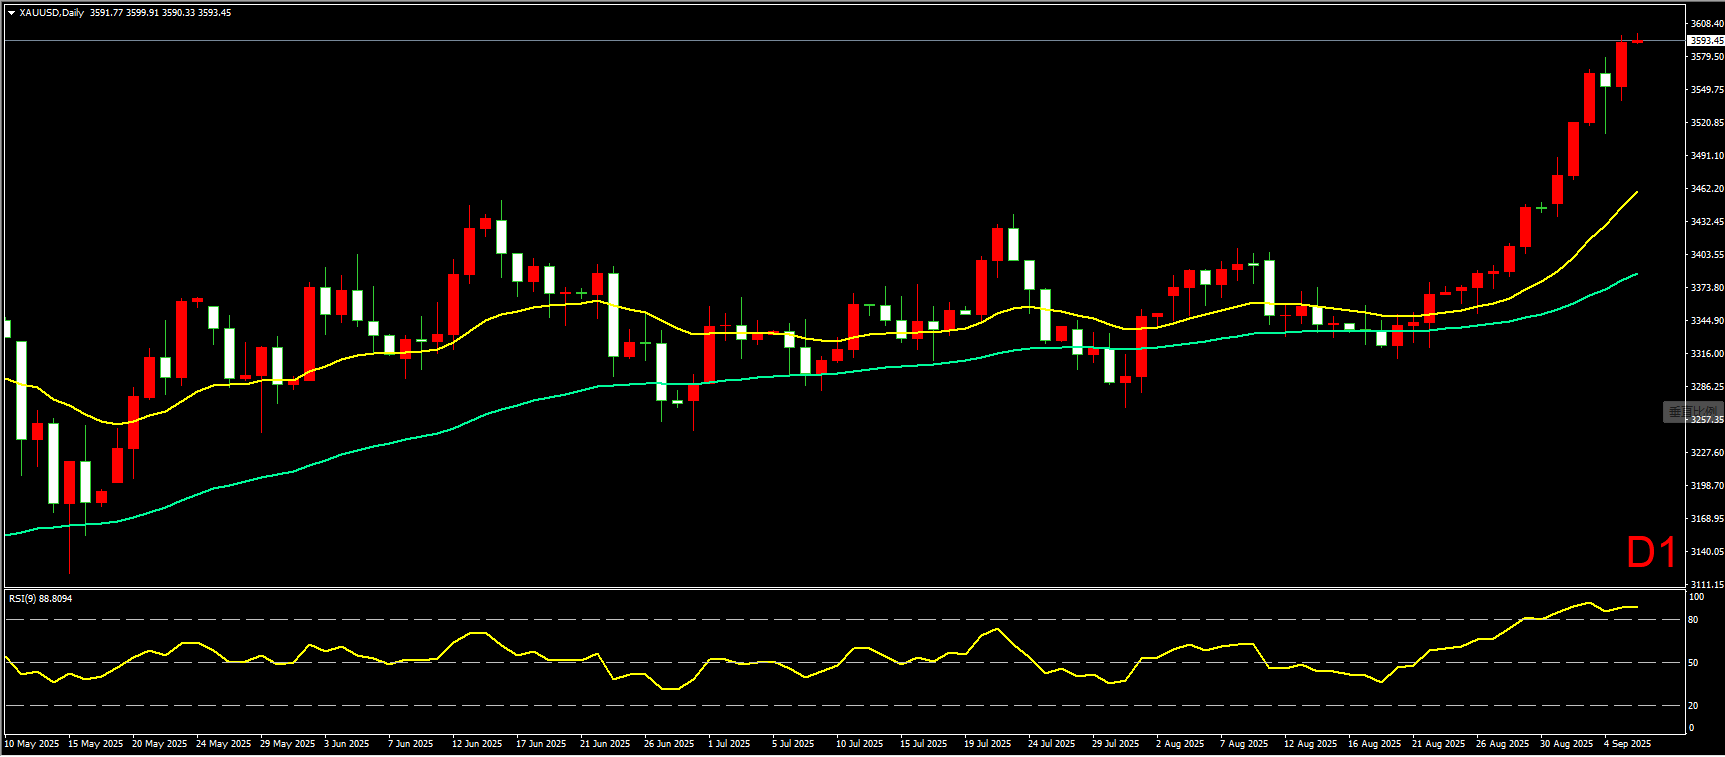Image resolution: width=1725 pixels, height=757 pixels.
Task: Click the RSI 80 level scale label
Action: click(1693, 620)
